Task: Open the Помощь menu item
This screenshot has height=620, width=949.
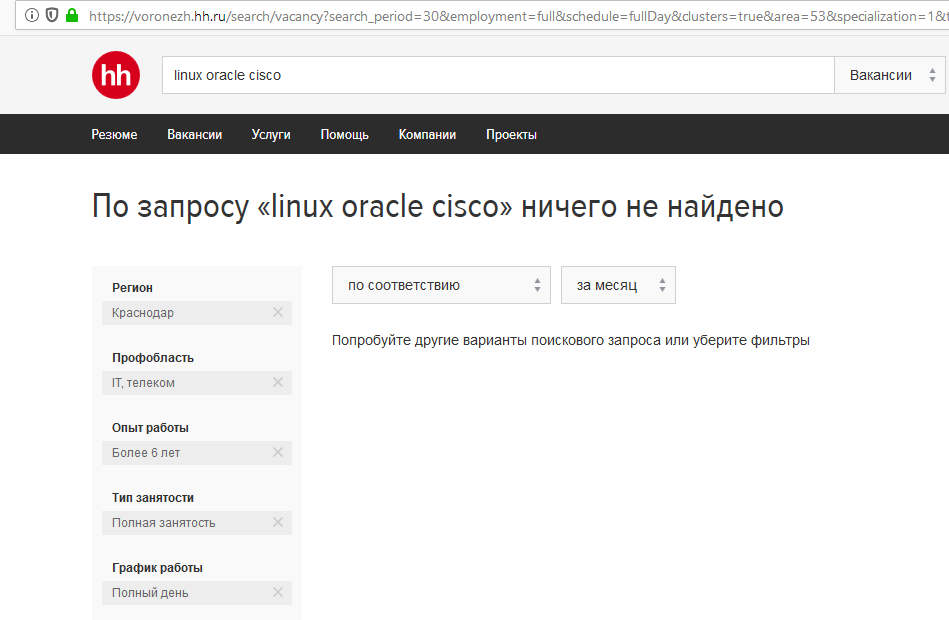Action: tap(344, 134)
